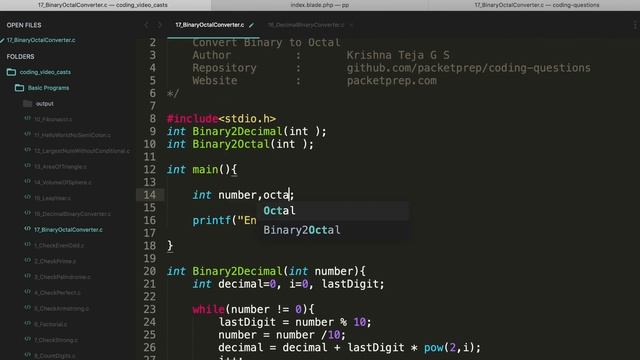
Task: Collapse the coding_video_casts folder
Action: point(45,72)
